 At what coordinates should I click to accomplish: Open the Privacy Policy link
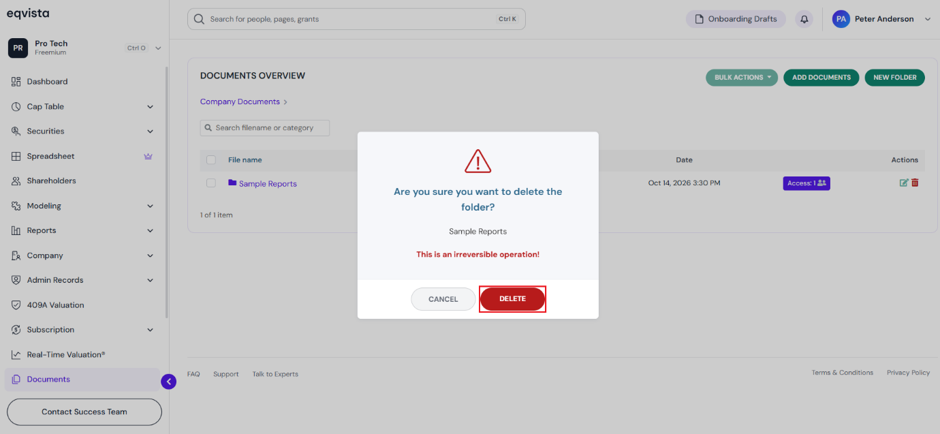908,373
